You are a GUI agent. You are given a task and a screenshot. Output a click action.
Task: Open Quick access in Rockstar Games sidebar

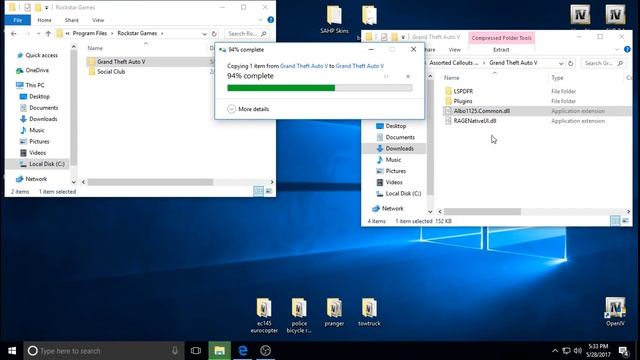pyautogui.click(x=41, y=55)
